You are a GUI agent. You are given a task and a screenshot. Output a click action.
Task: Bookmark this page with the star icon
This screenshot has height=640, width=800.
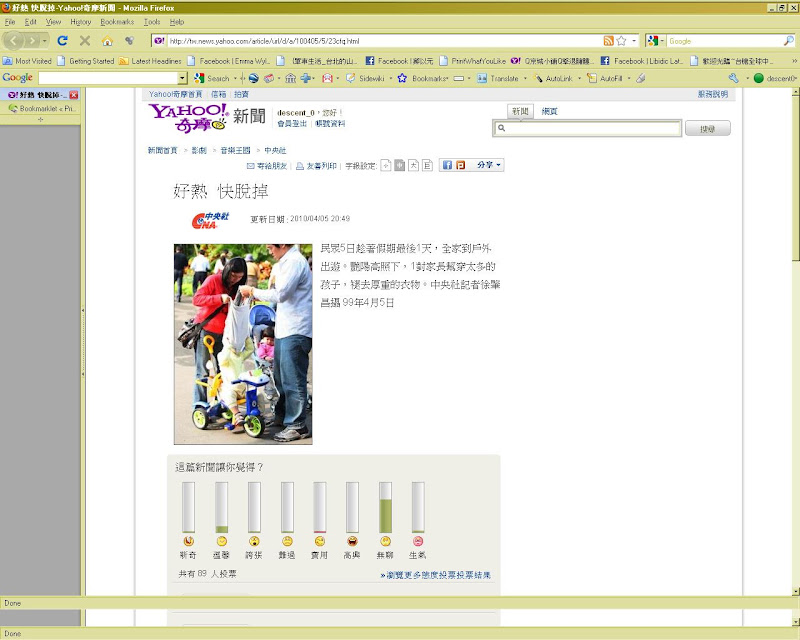pos(621,41)
